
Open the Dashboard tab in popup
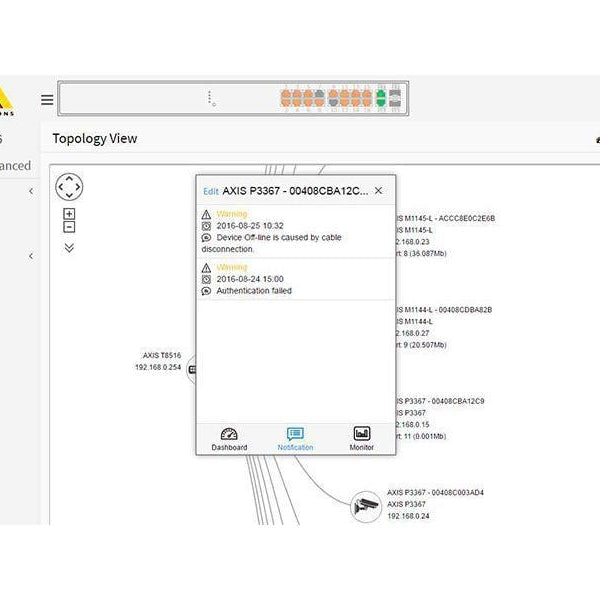pyautogui.click(x=229, y=438)
